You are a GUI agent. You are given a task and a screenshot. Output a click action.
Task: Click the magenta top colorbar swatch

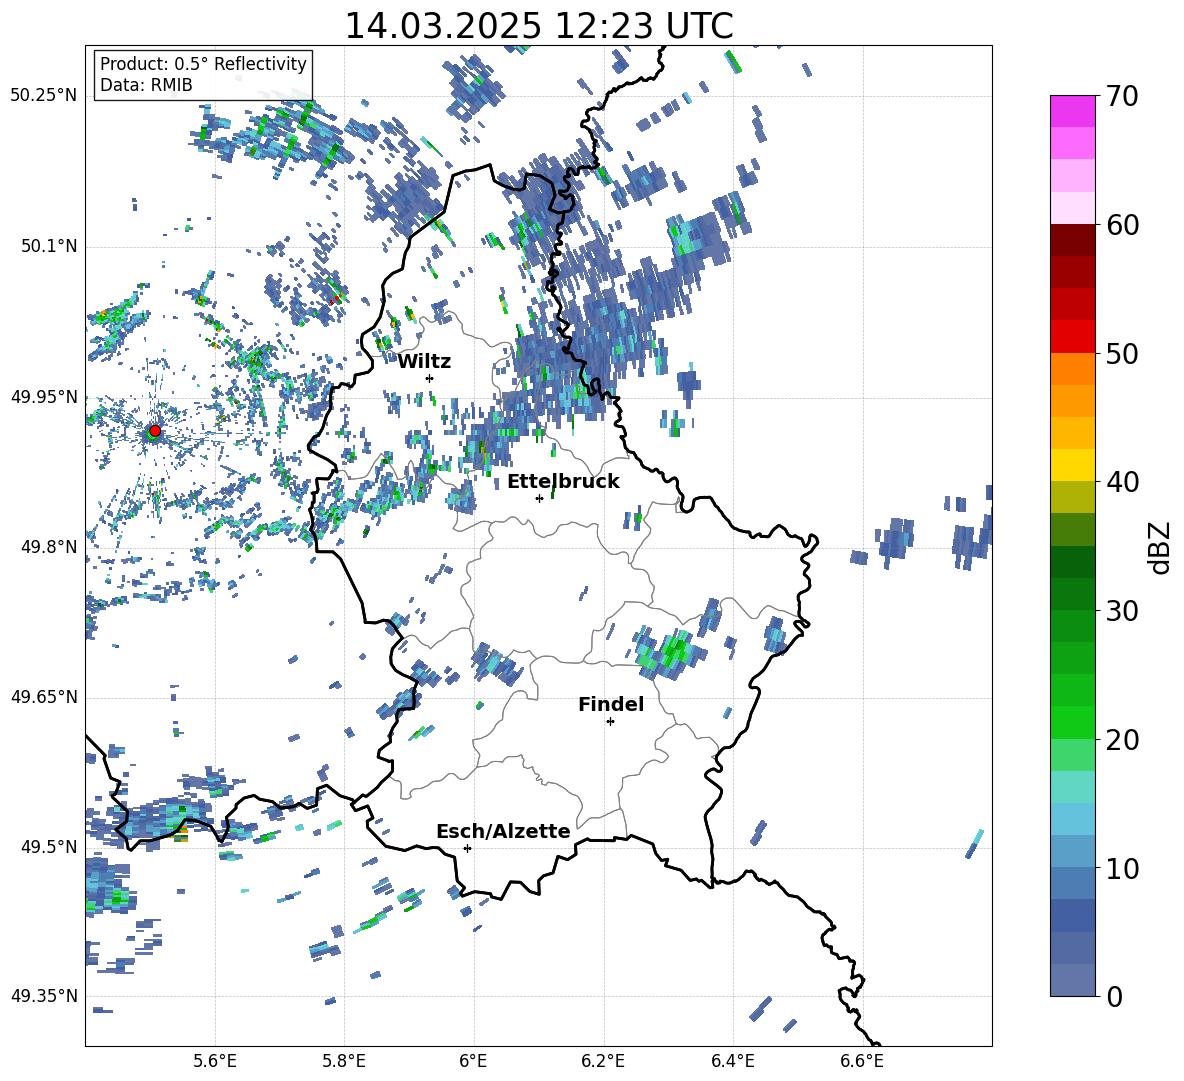click(x=1072, y=111)
